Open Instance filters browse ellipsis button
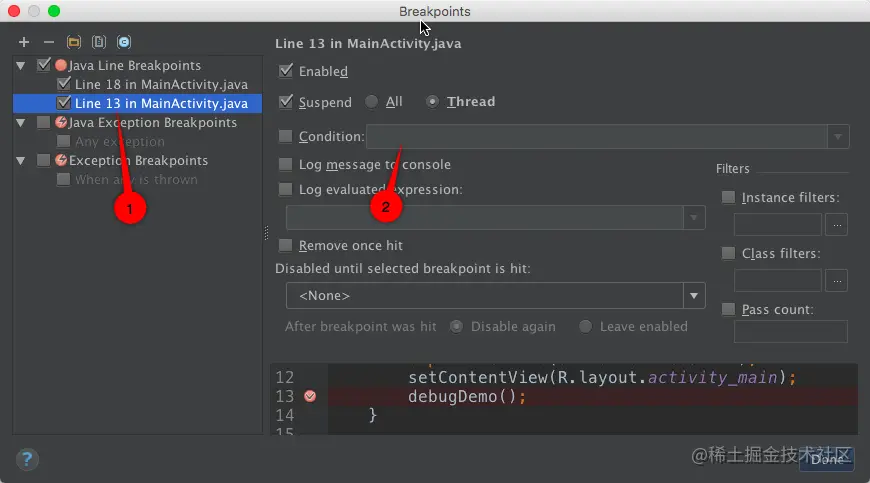This screenshot has height=483, width=870. pos(837,225)
